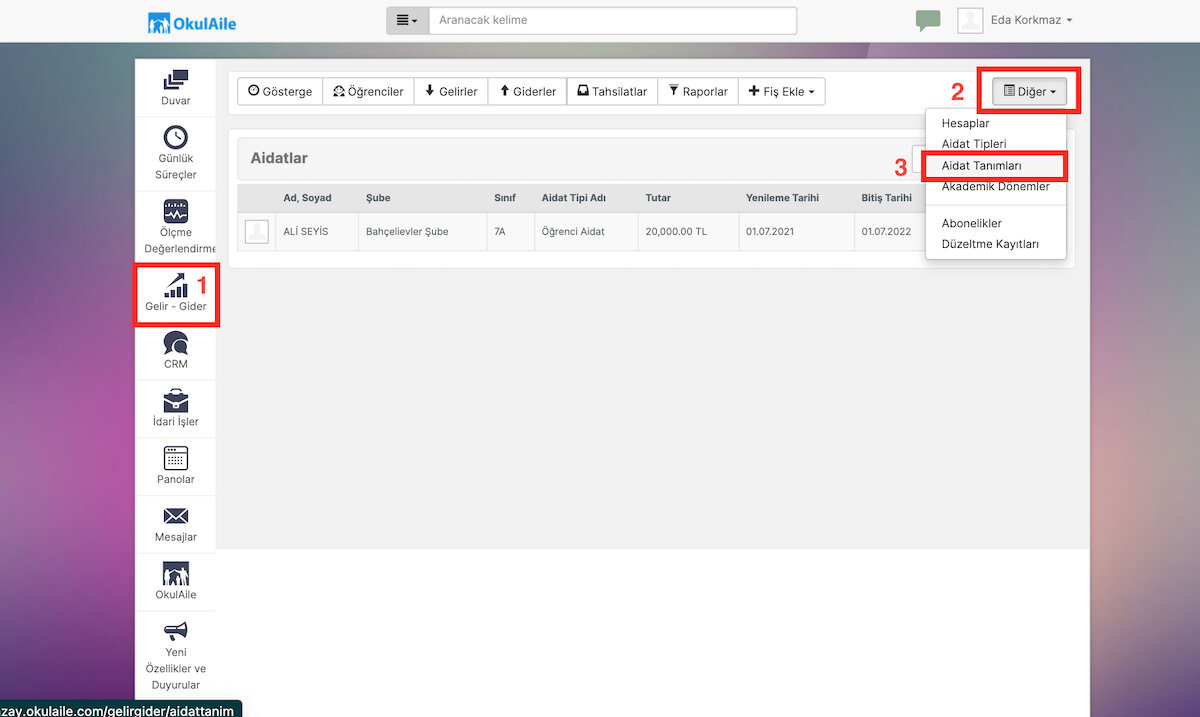The image size is (1200, 717).
Task: Click the Aidat Tipi Adı column header
Action: [586, 198]
